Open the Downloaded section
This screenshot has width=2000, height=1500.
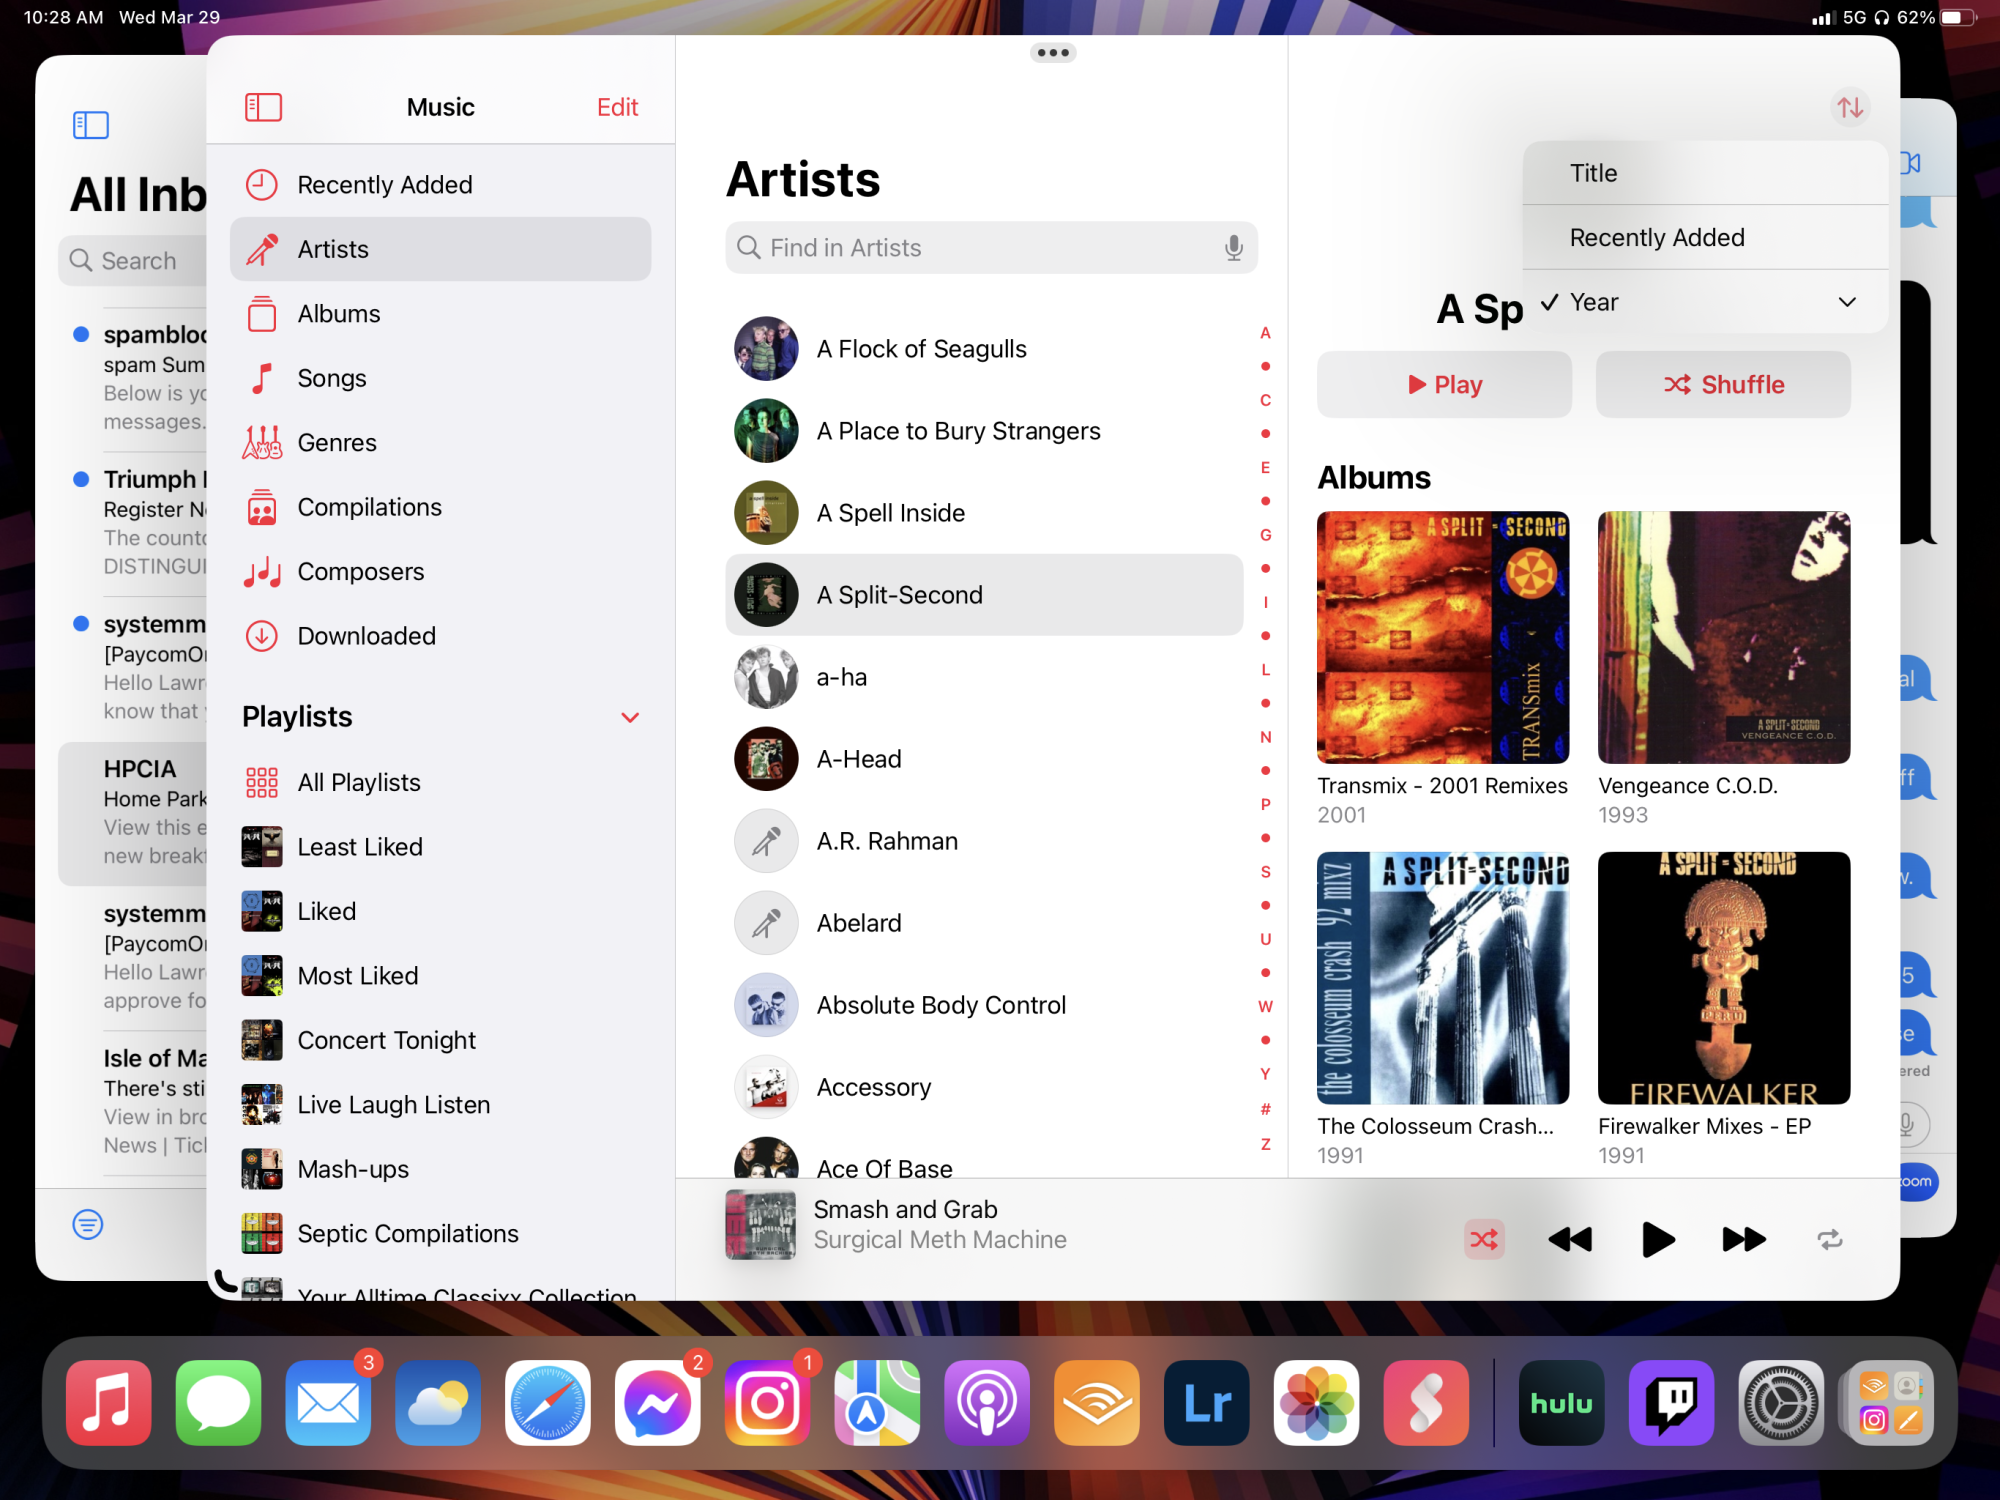(x=440, y=636)
